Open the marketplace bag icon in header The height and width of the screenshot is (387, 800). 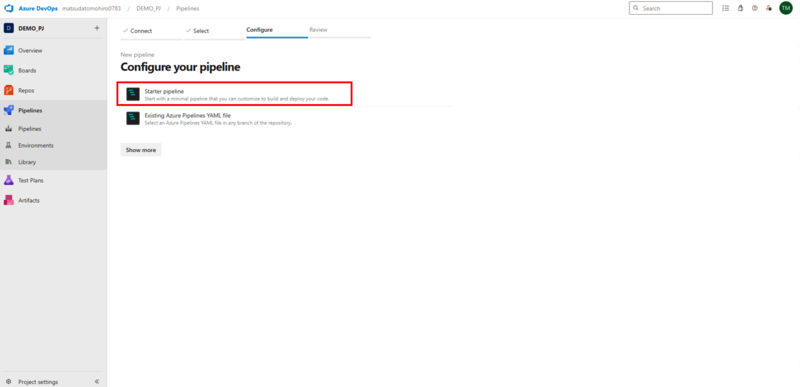(740, 8)
